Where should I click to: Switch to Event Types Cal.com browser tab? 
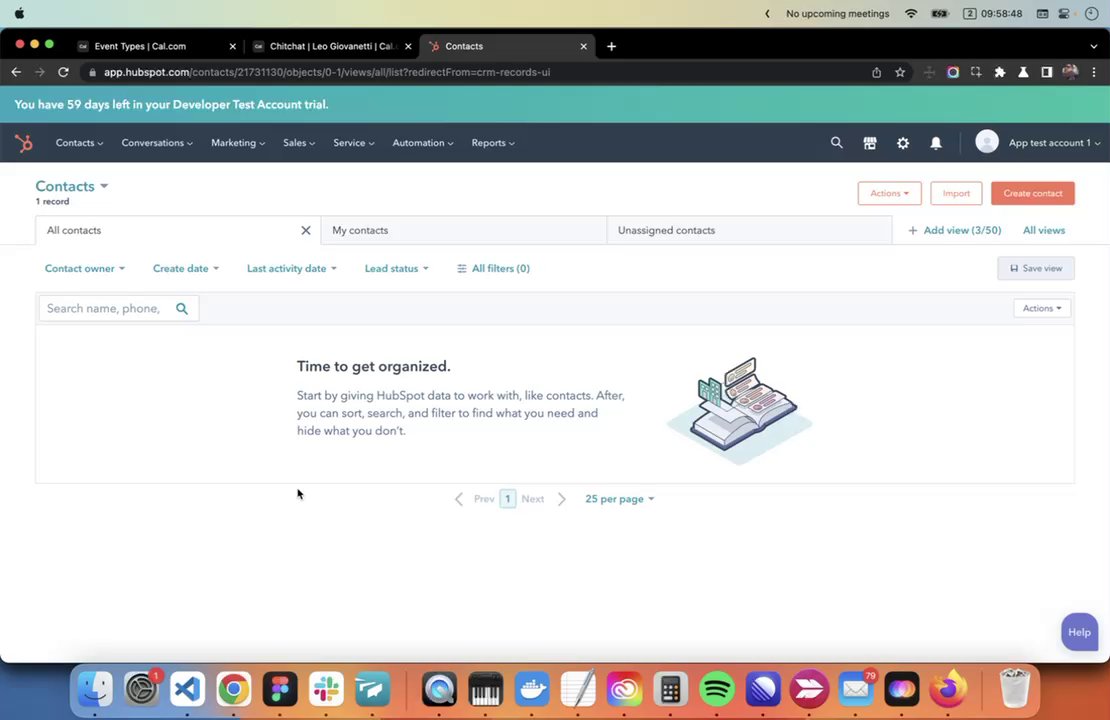pyautogui.click(x=156, y=46)
